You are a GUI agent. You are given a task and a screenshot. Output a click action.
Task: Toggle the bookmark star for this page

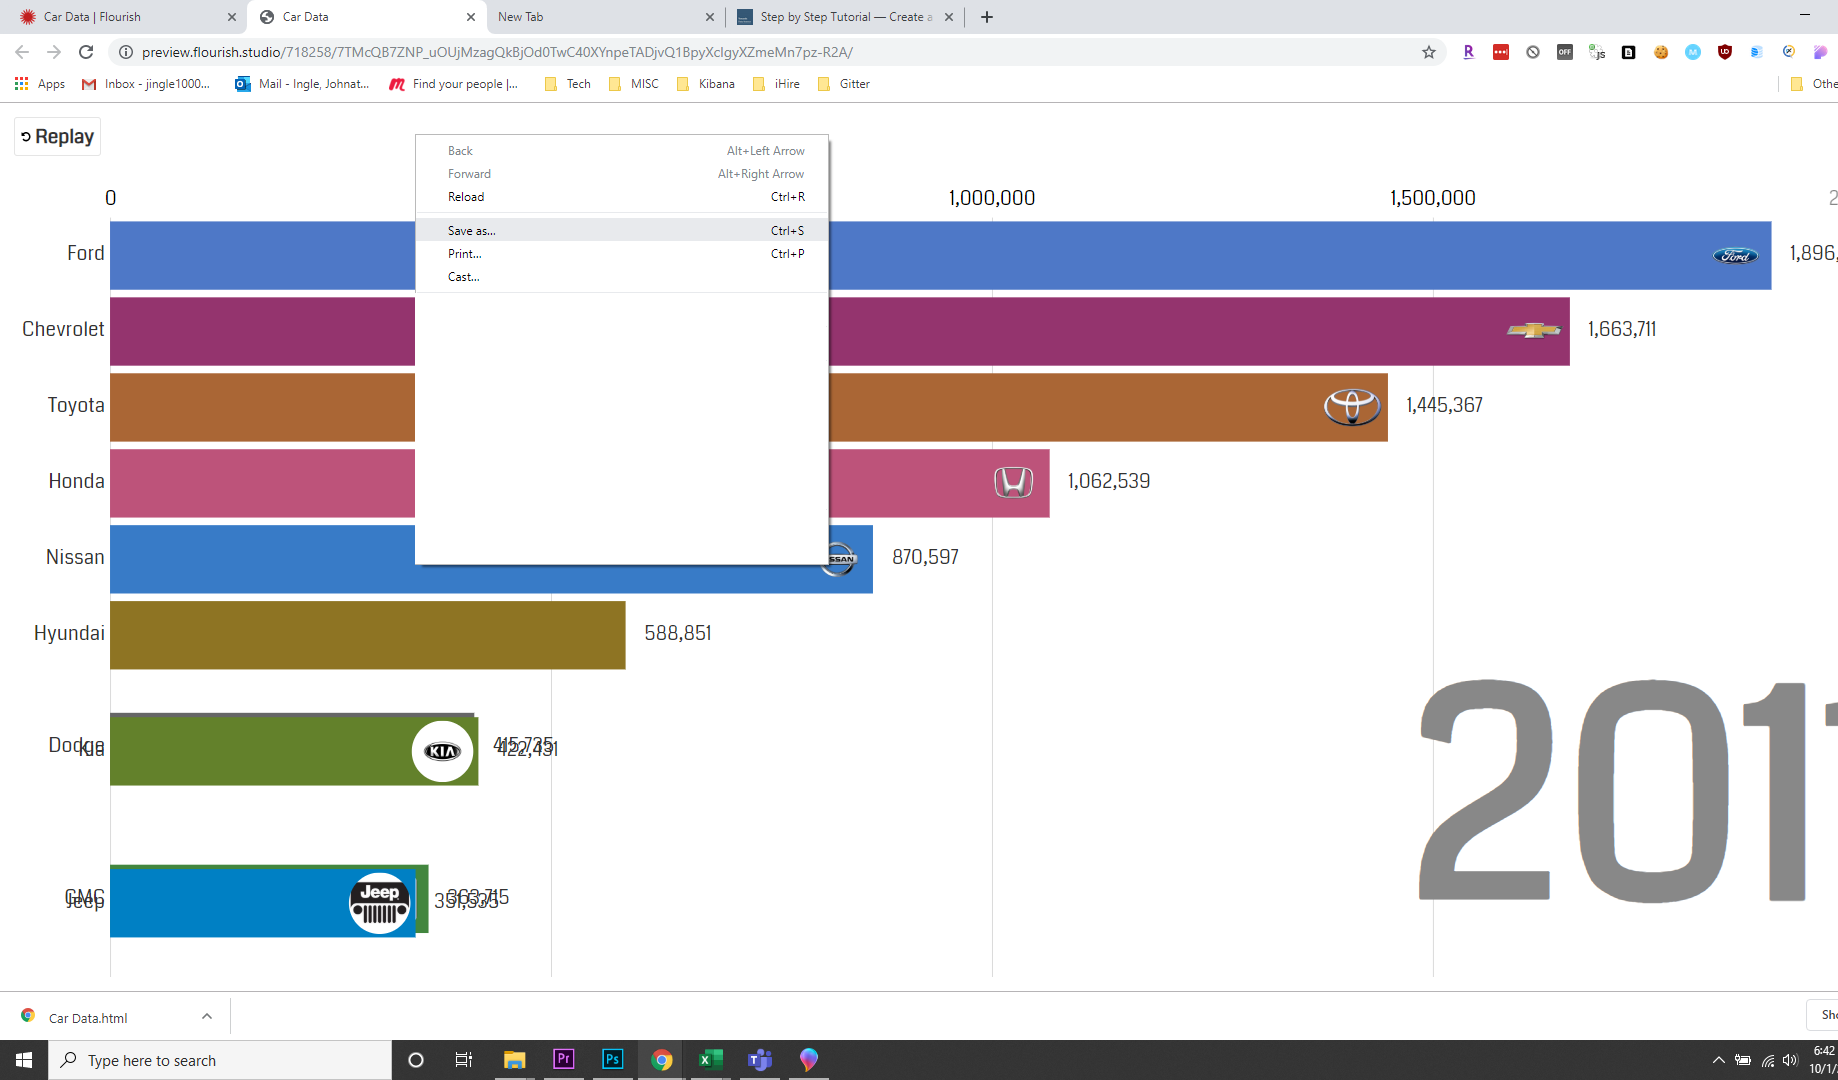(x=1429, y=52)
